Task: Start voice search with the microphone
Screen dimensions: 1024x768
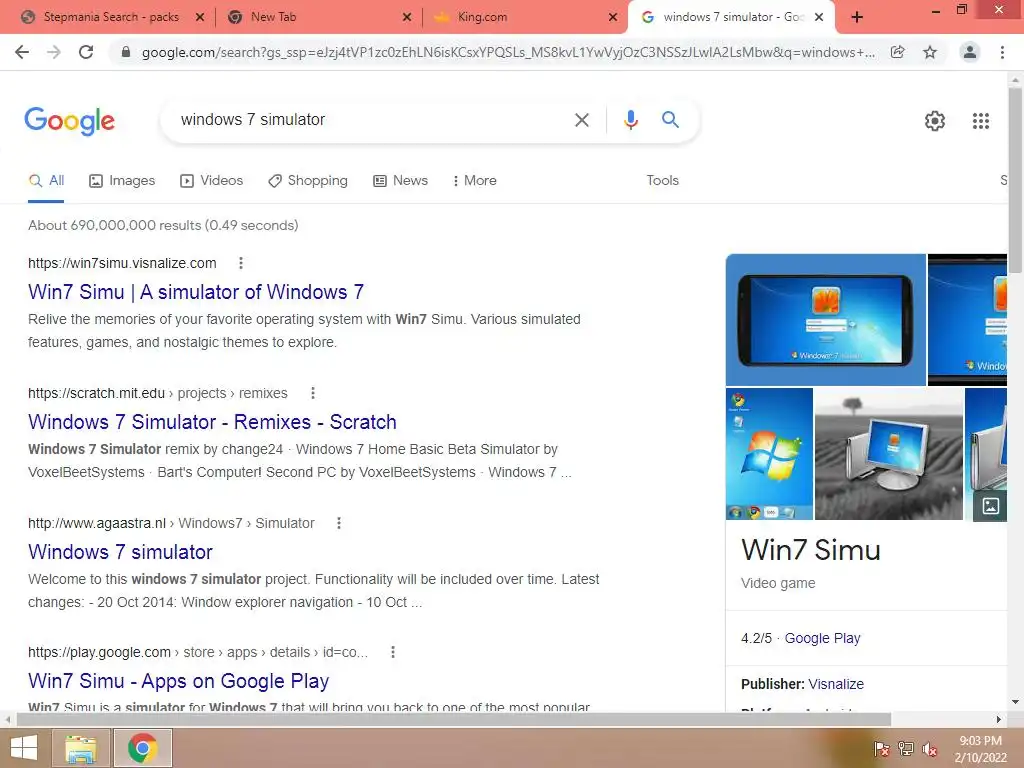Action: (630, 120)
